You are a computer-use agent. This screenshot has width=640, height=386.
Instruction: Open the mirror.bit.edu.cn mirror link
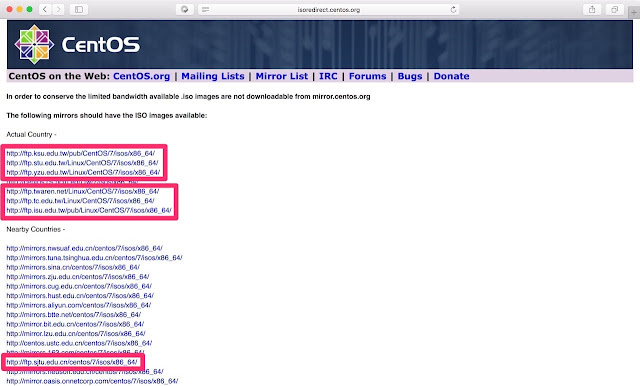point(75,324)
